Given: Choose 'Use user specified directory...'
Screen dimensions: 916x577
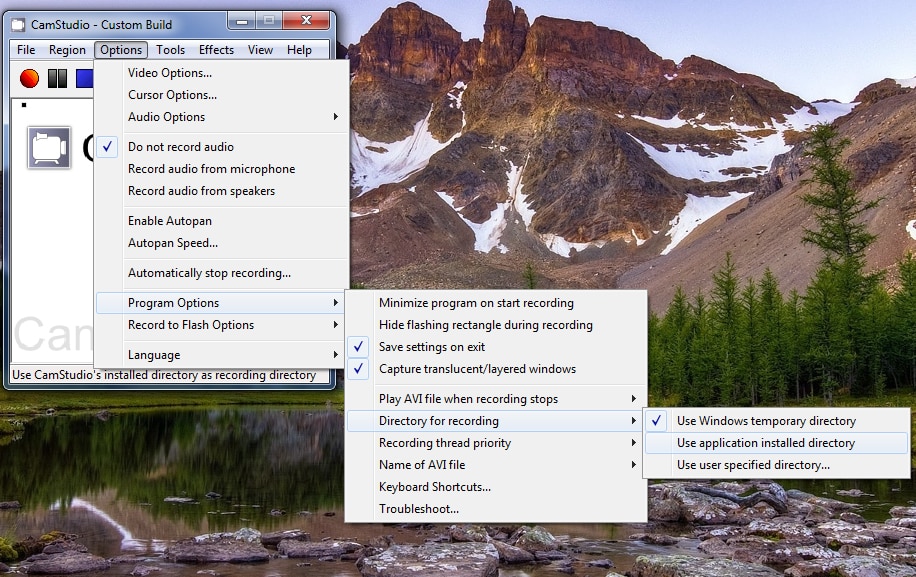Looking at the screenshot, I should 753,465.
